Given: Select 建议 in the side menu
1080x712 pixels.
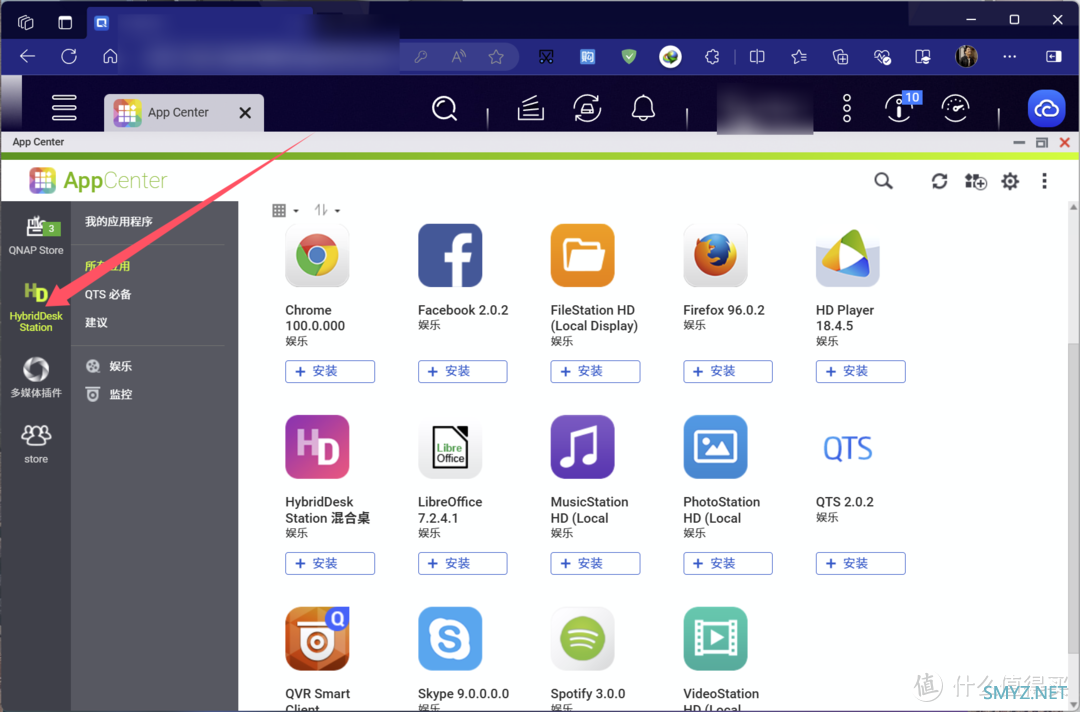Looking at the screenshot, I should [x=96, y=322].
